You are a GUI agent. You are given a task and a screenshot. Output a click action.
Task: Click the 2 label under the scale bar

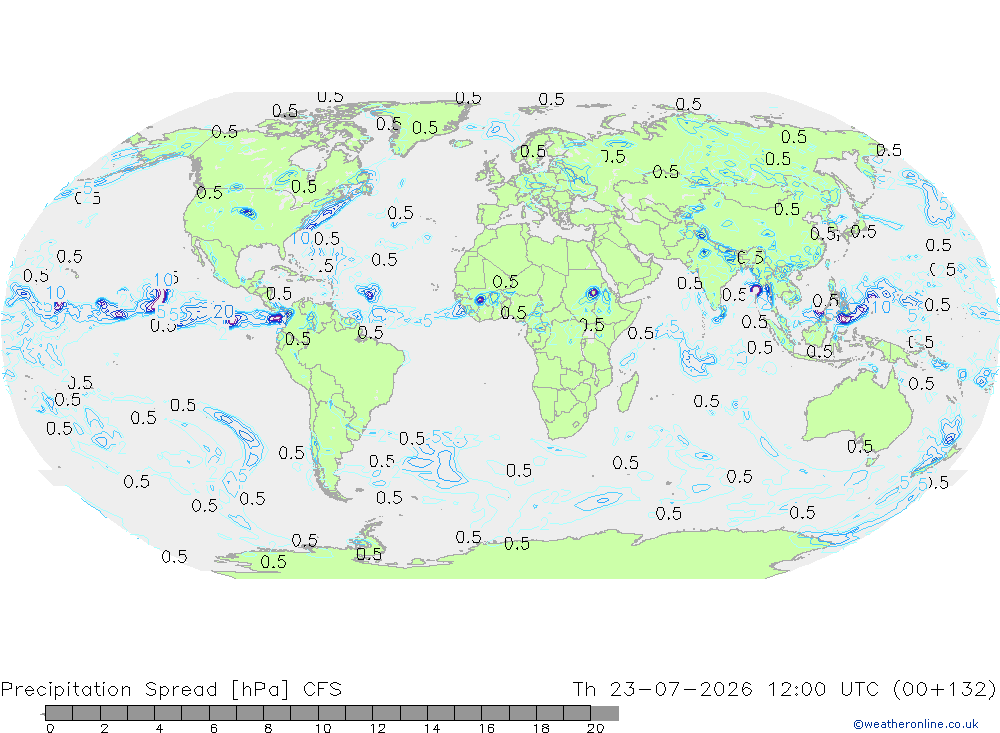pos(105,729)
